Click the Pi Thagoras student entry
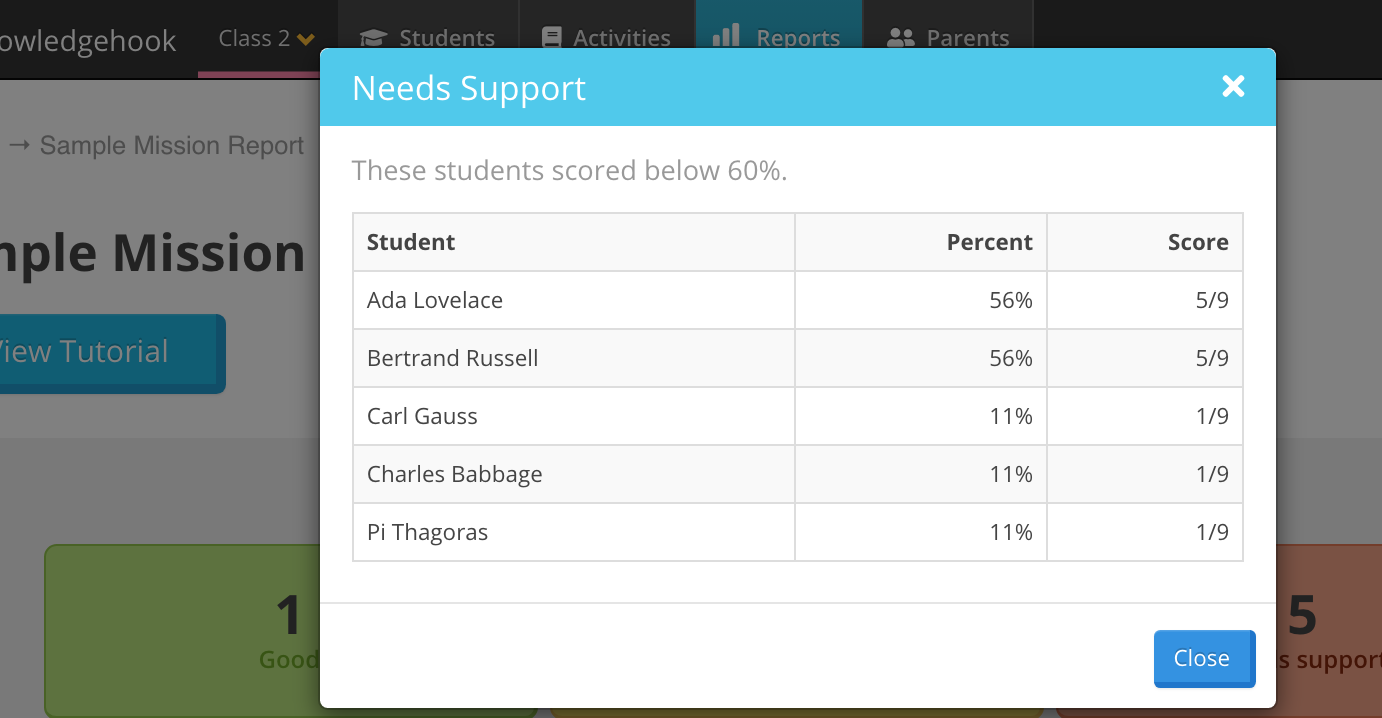 427,532
